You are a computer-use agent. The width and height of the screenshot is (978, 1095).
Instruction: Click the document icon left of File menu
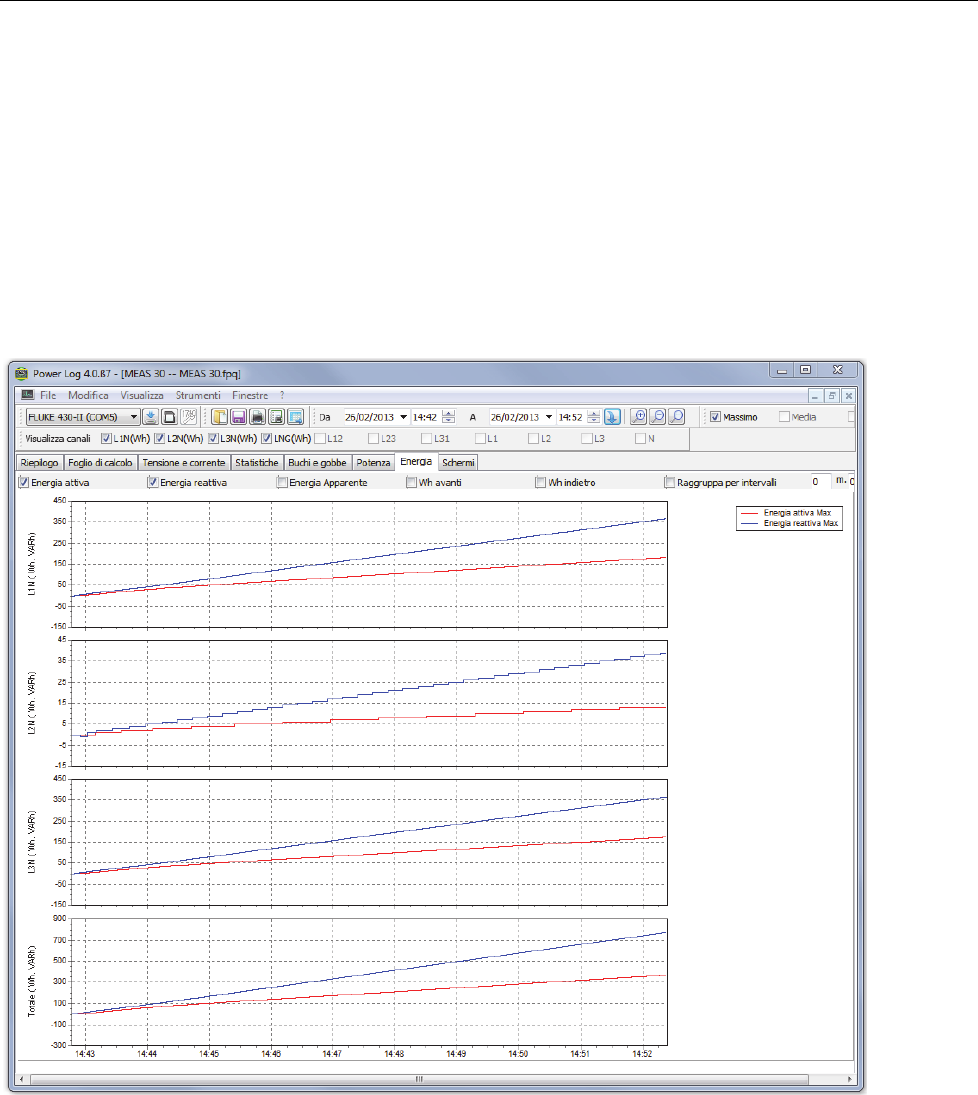(27, 395)
